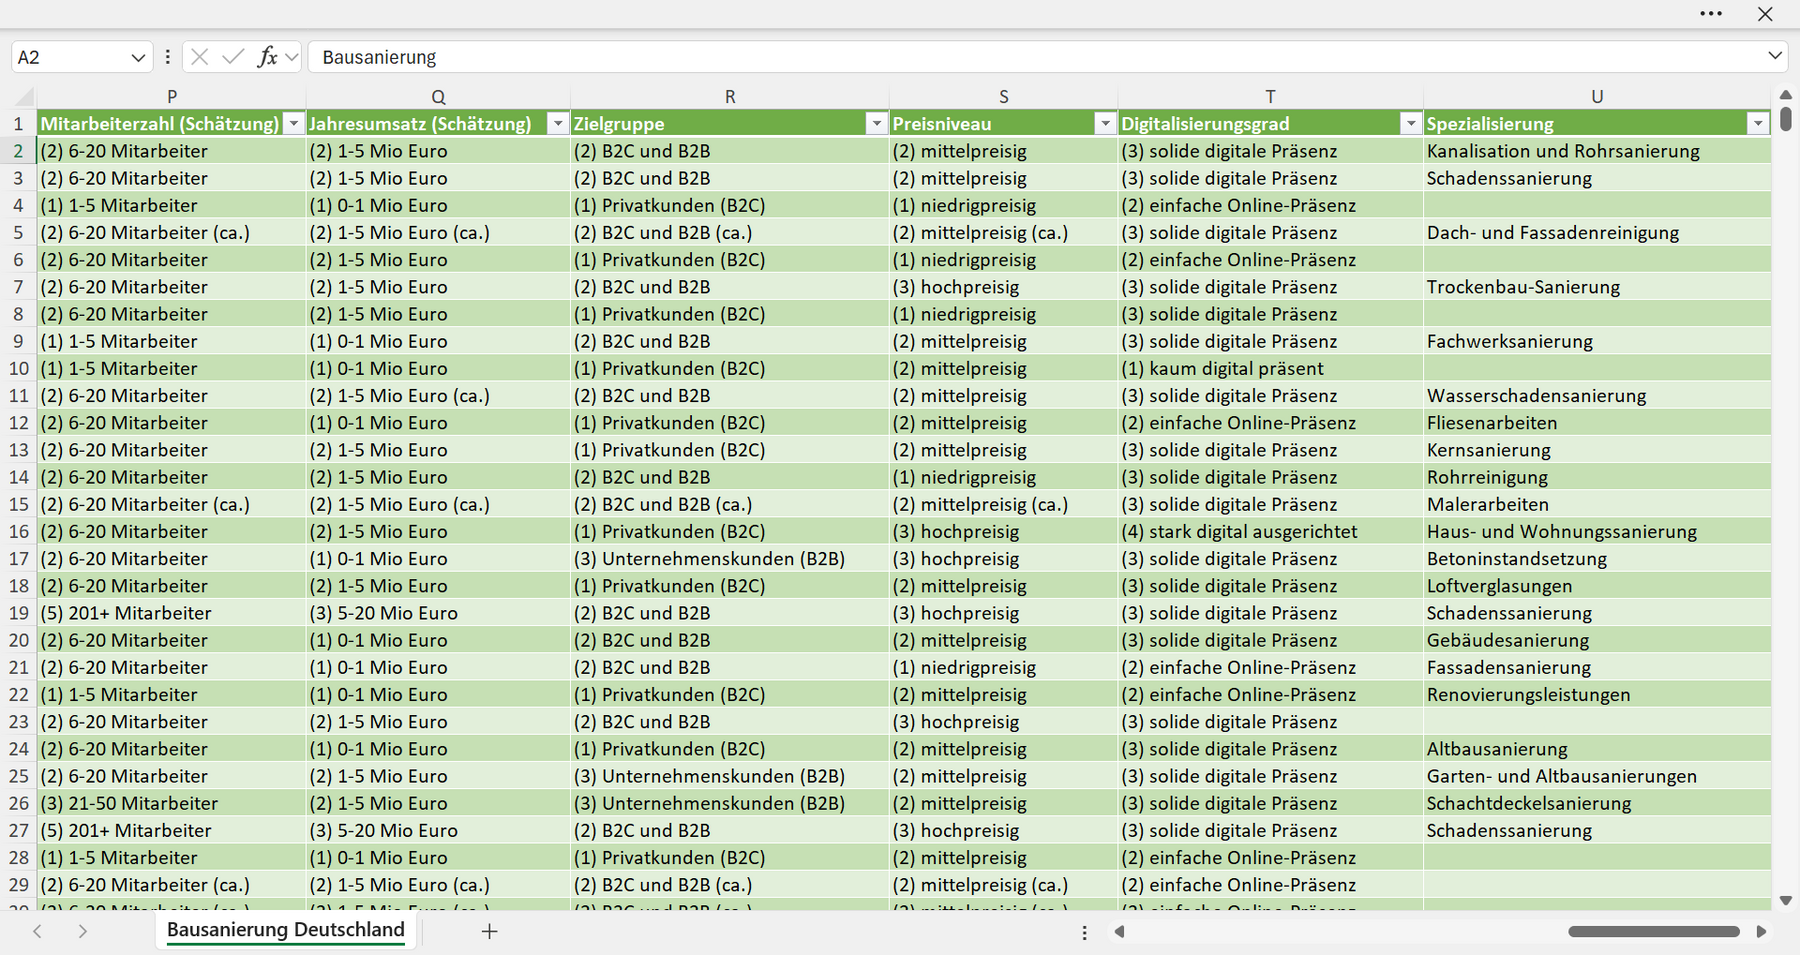The image size is (1800, 955).
Task: Select cell Dach- und Fassadenreinigung
Action: 1597,233
